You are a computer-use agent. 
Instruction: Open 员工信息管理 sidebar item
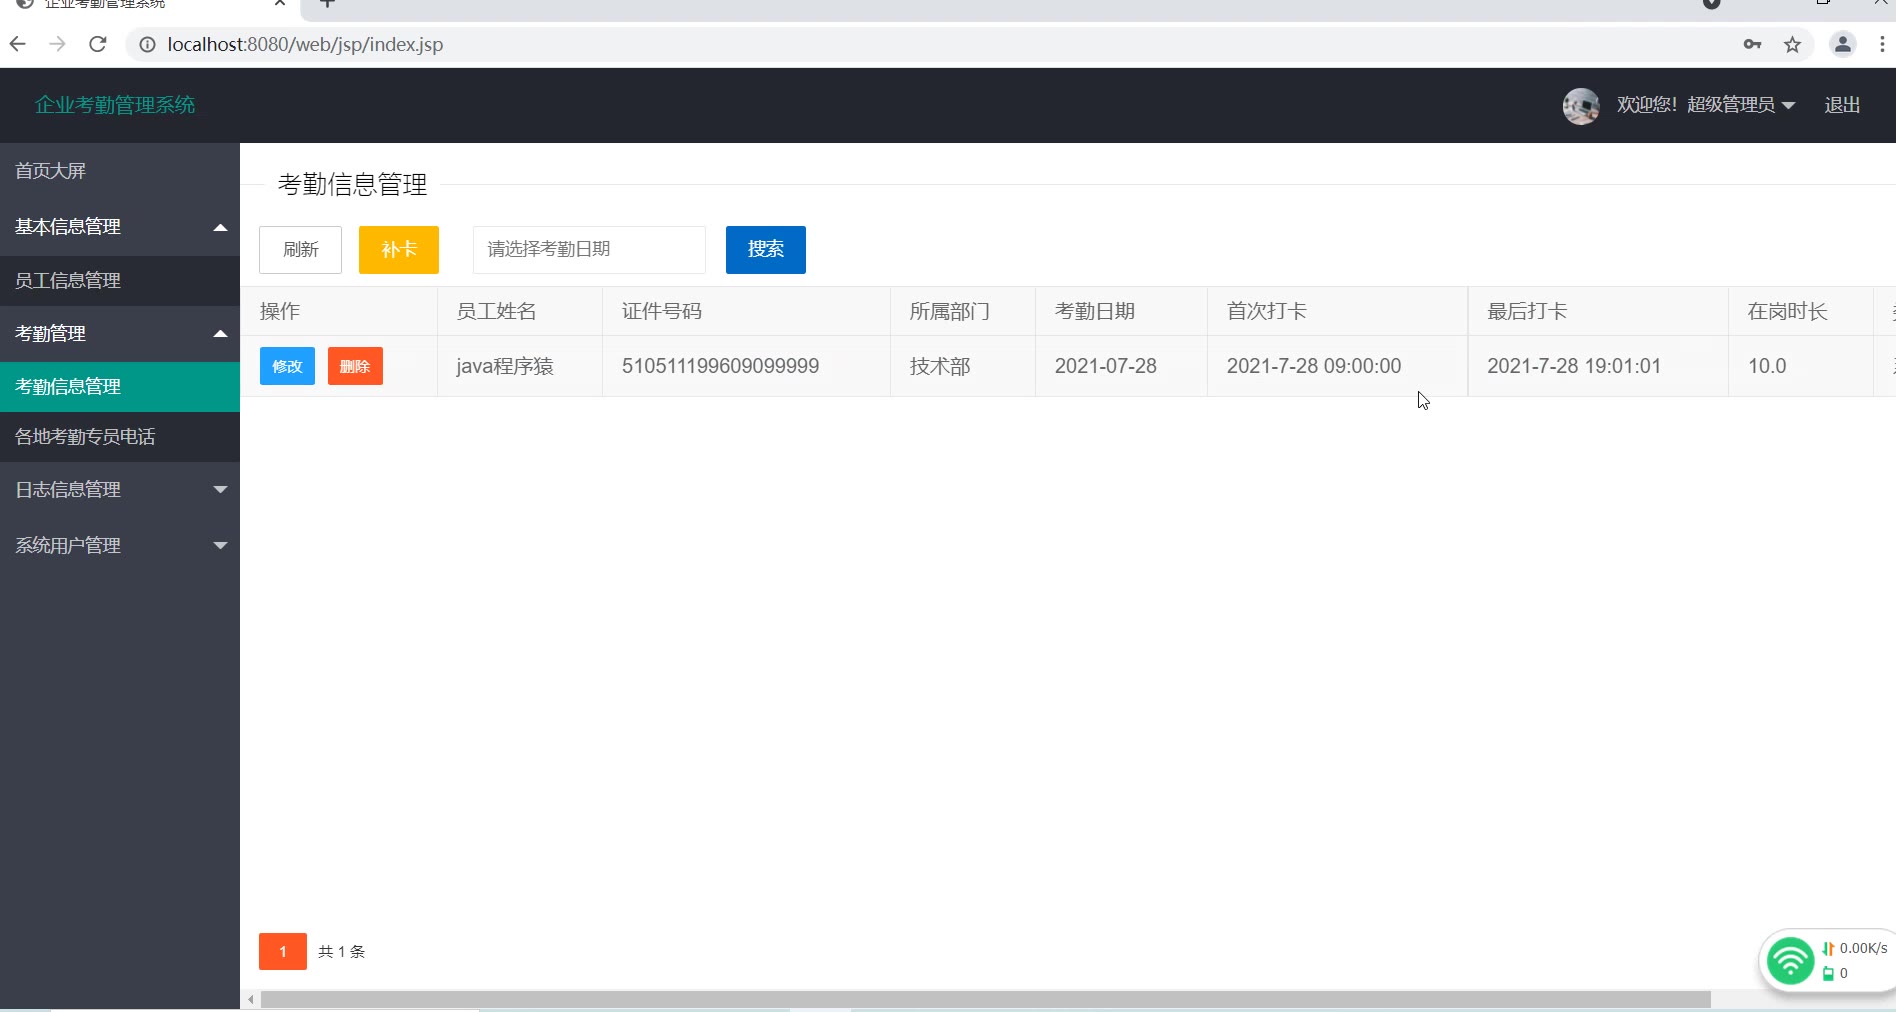pos(120,281)
